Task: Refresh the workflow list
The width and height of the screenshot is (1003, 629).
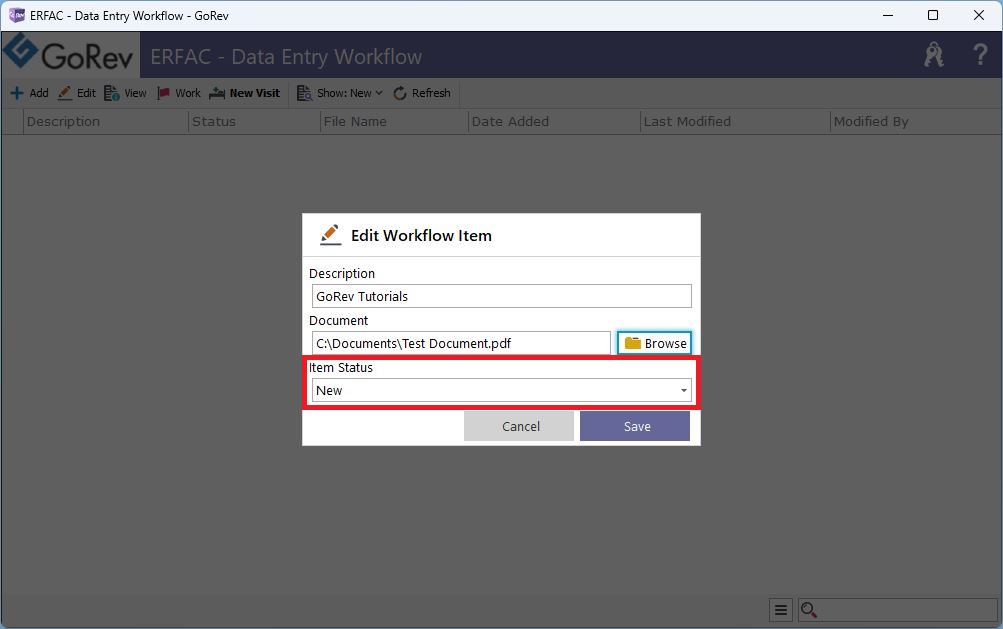Action: pos(422,93)
